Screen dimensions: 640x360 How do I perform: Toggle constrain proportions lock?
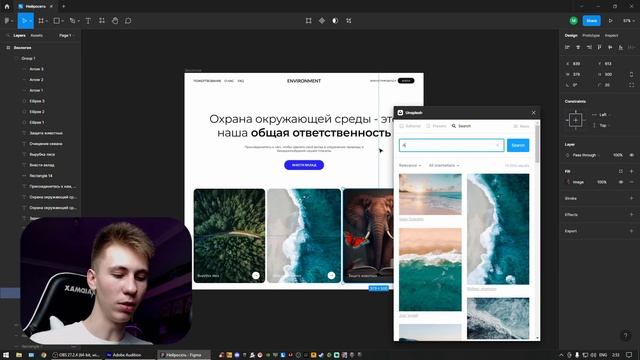(x=631, y=74)
